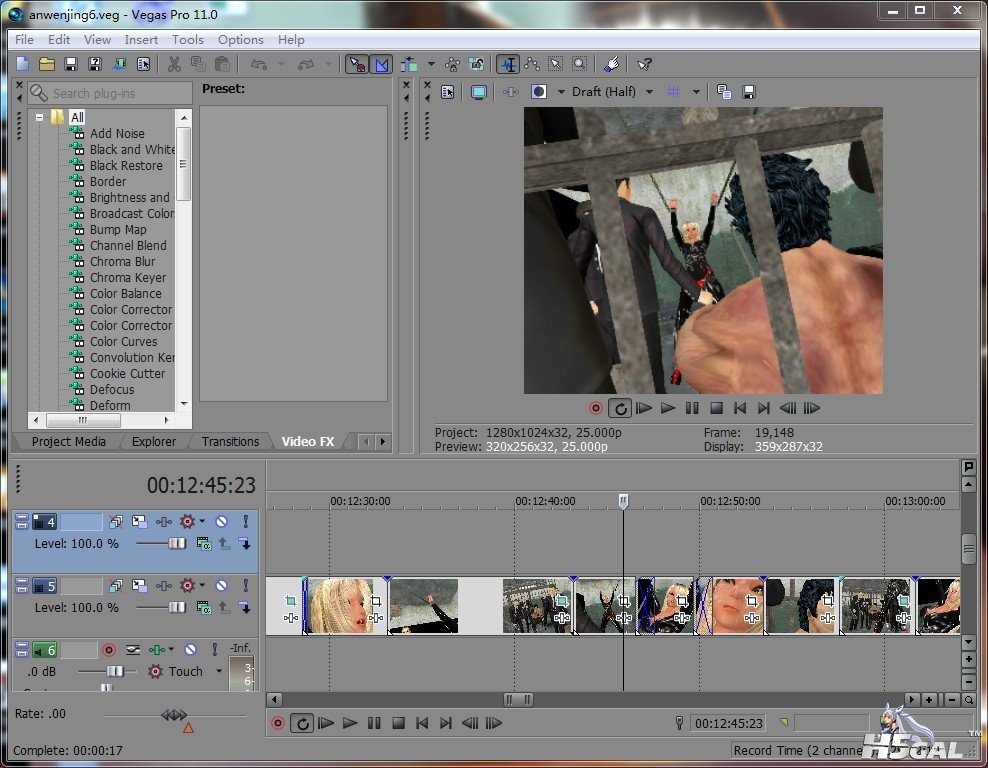The width and height of the screenshot is (988, 768).
Task: Open split screen view dropdown arrow
Action: pos(561,92)
